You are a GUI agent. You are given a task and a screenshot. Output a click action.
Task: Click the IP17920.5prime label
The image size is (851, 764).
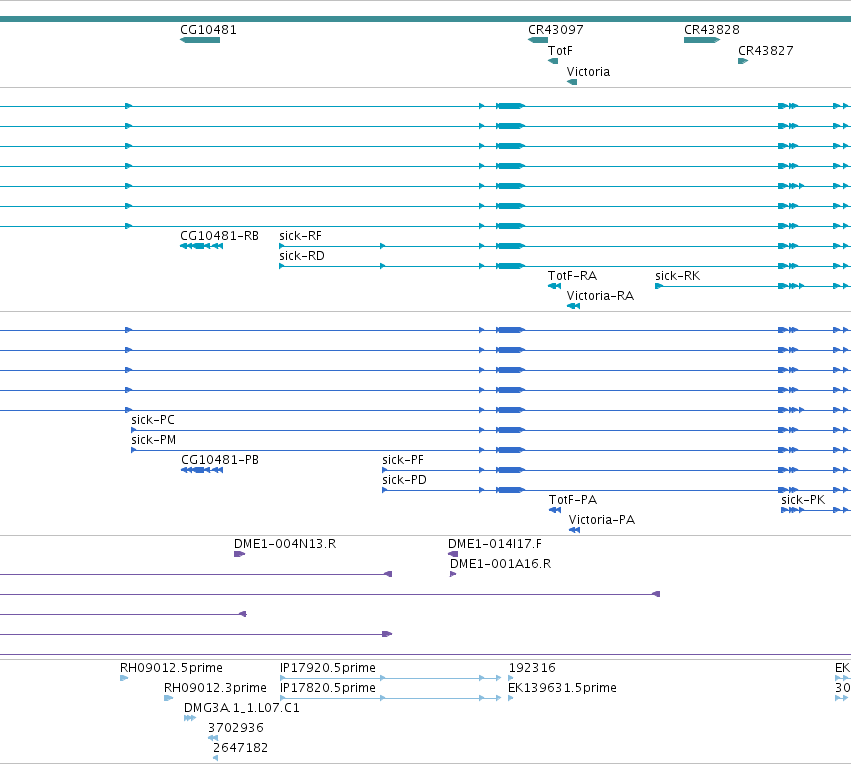pyautogui.click(x=327, y=667)
